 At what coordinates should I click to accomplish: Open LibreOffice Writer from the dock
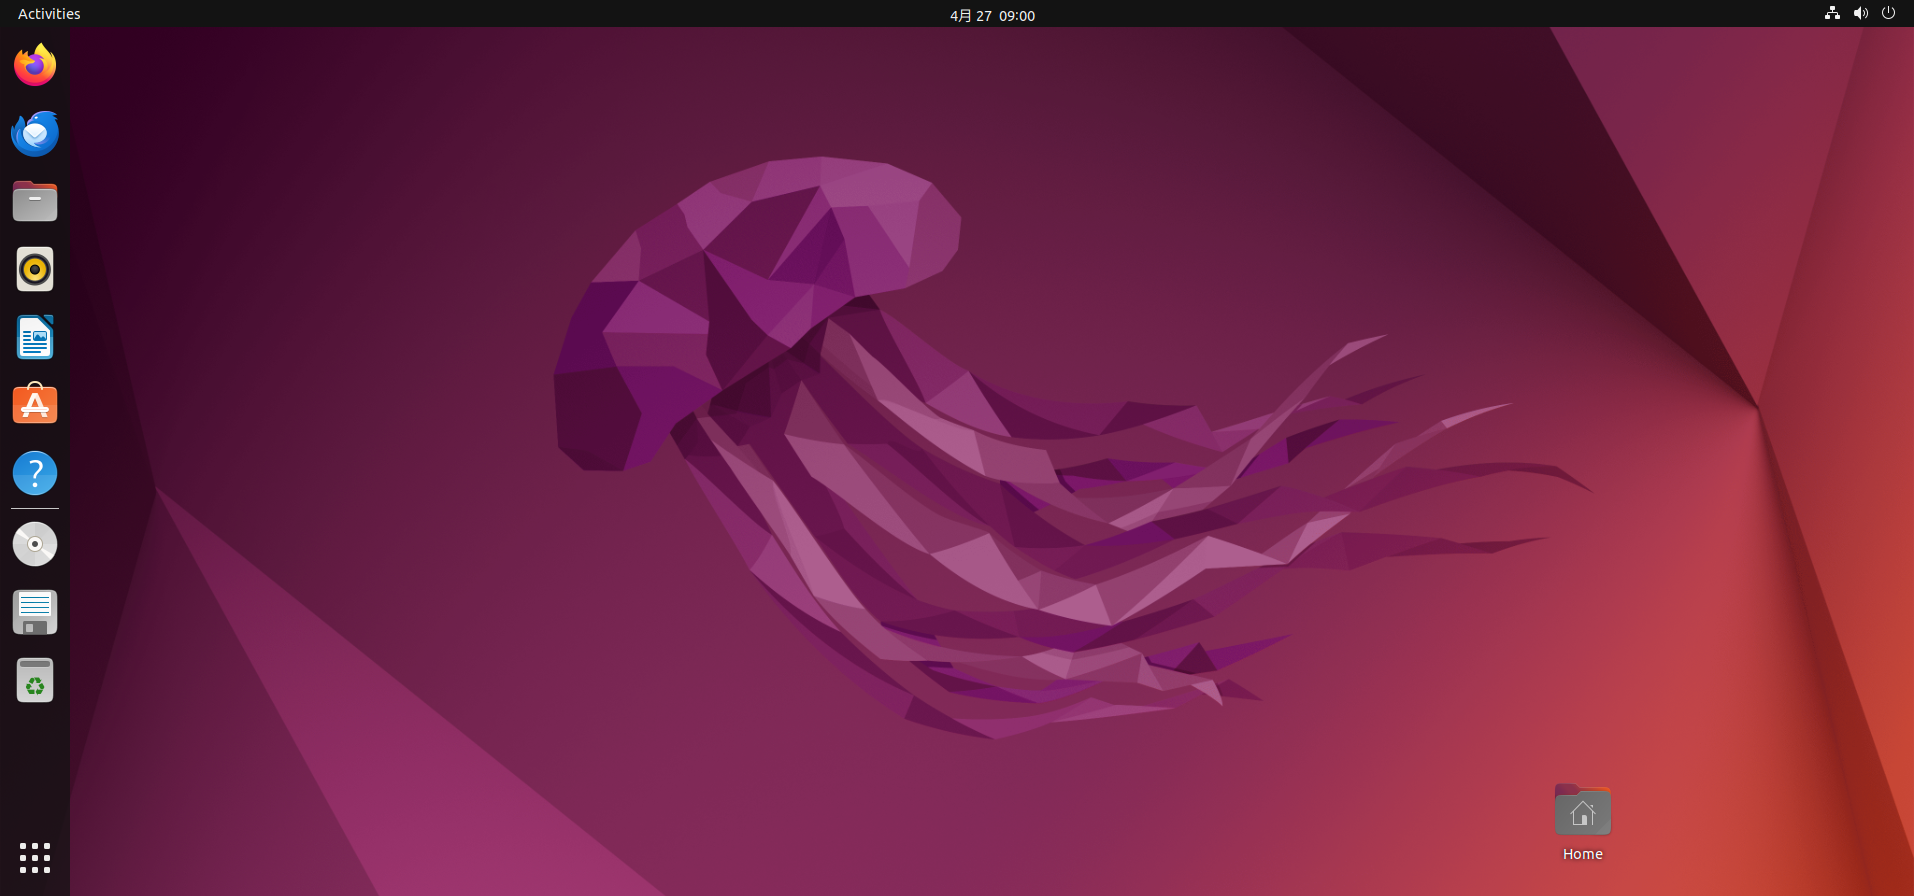35,337
